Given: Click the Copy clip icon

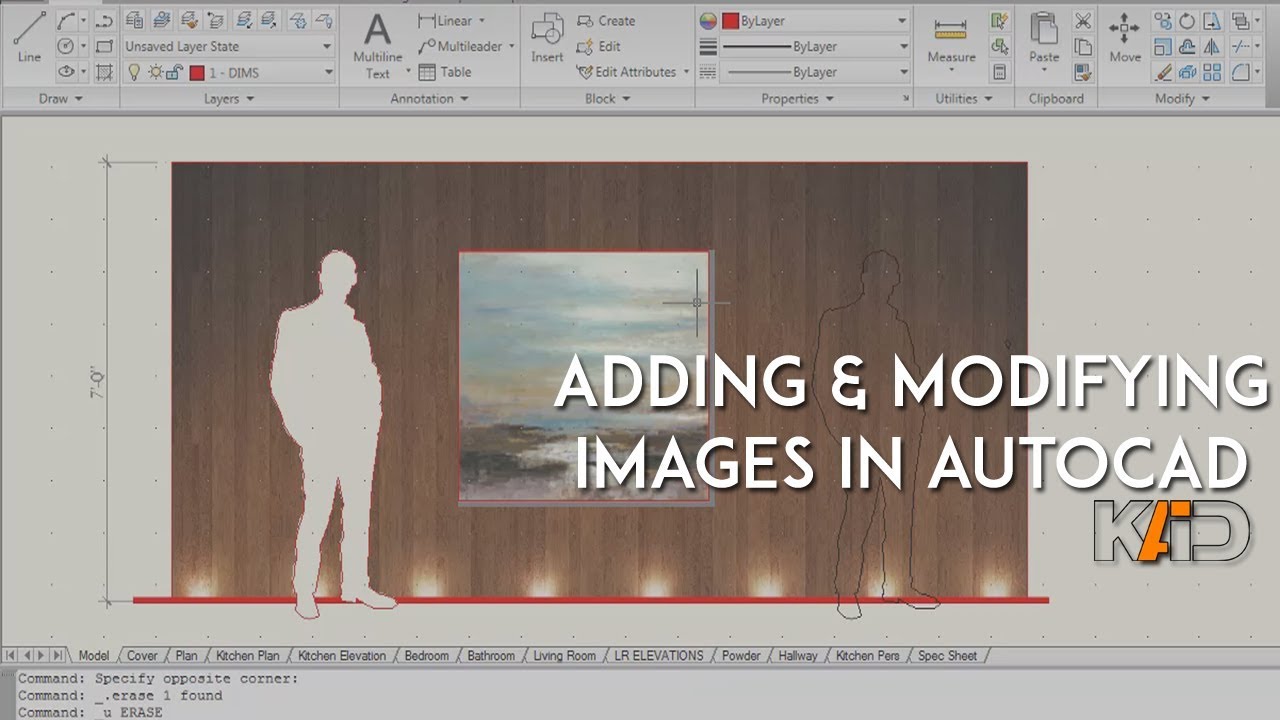Looking at the screenshot, I should [1083, 46].
